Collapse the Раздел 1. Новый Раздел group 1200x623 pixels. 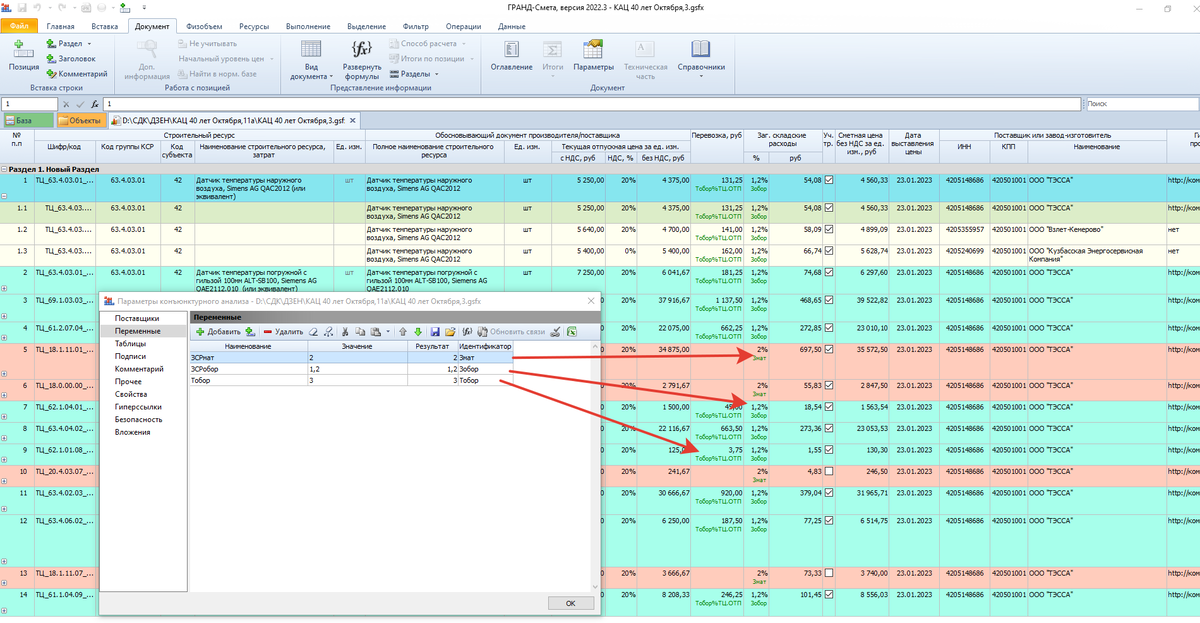pos(5,169)
